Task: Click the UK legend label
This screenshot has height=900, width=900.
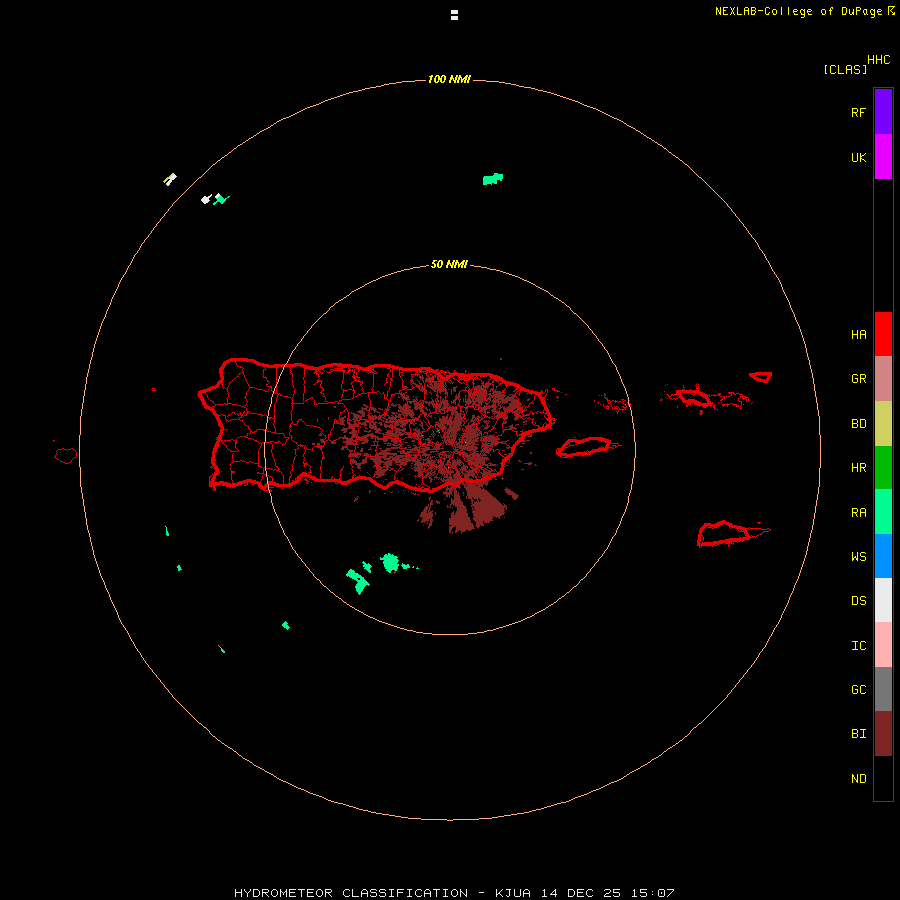Action: coord(858,157)
